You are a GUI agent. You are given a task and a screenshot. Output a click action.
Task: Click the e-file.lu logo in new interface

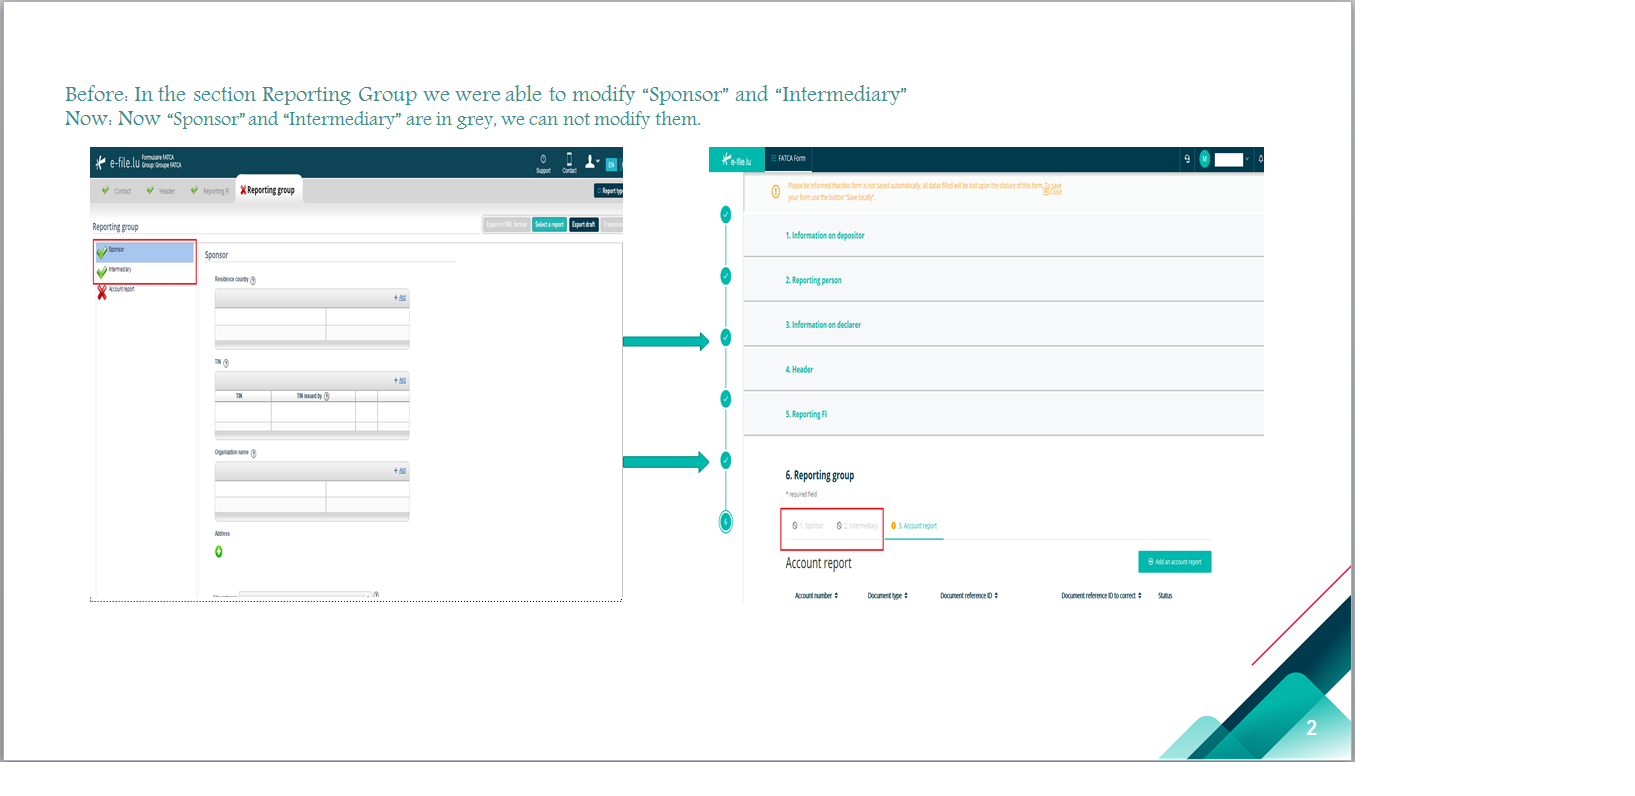737,160
